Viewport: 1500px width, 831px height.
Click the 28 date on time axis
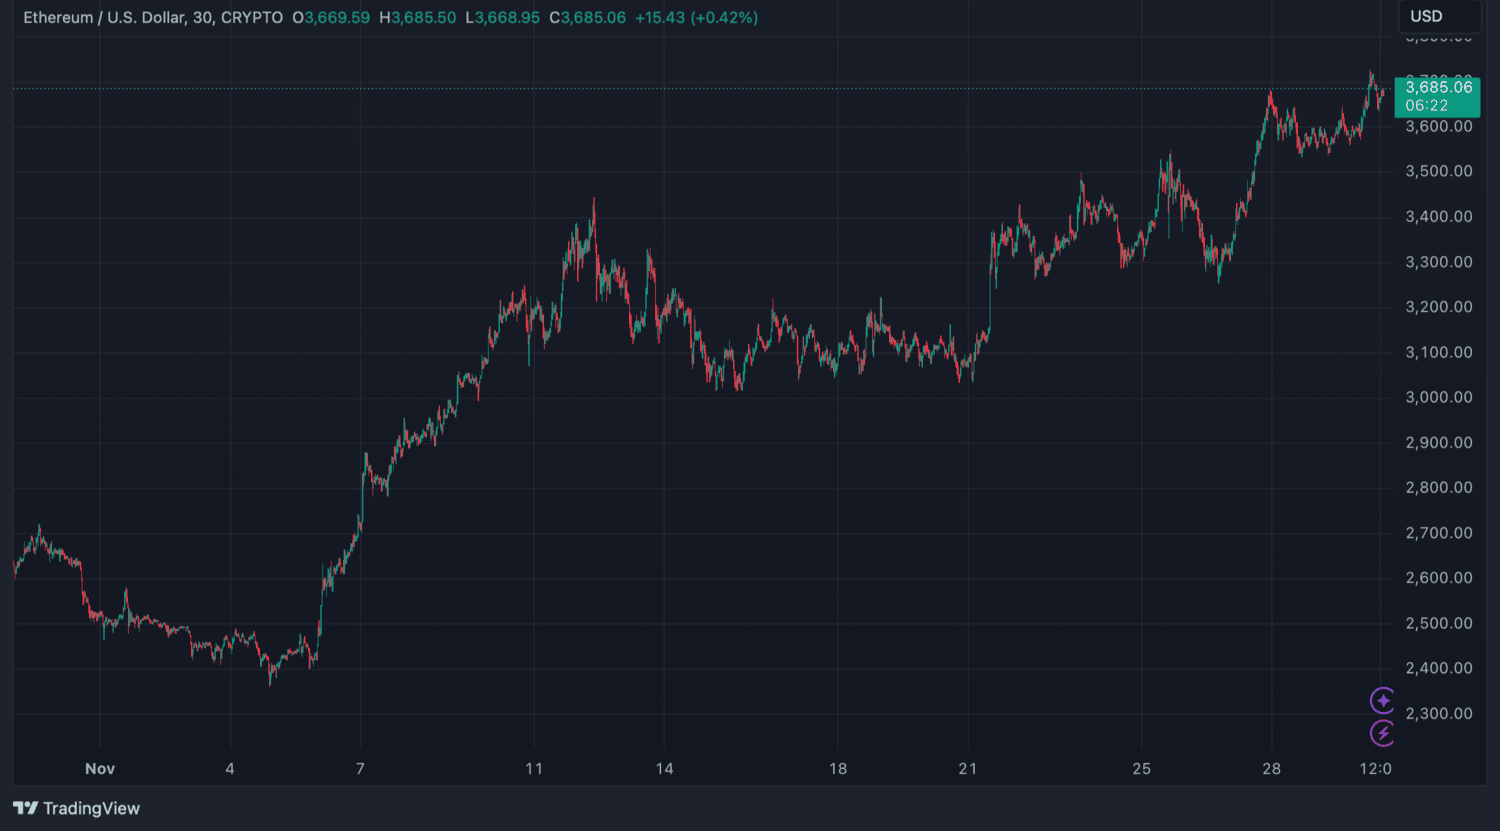tap(1271, 769)
